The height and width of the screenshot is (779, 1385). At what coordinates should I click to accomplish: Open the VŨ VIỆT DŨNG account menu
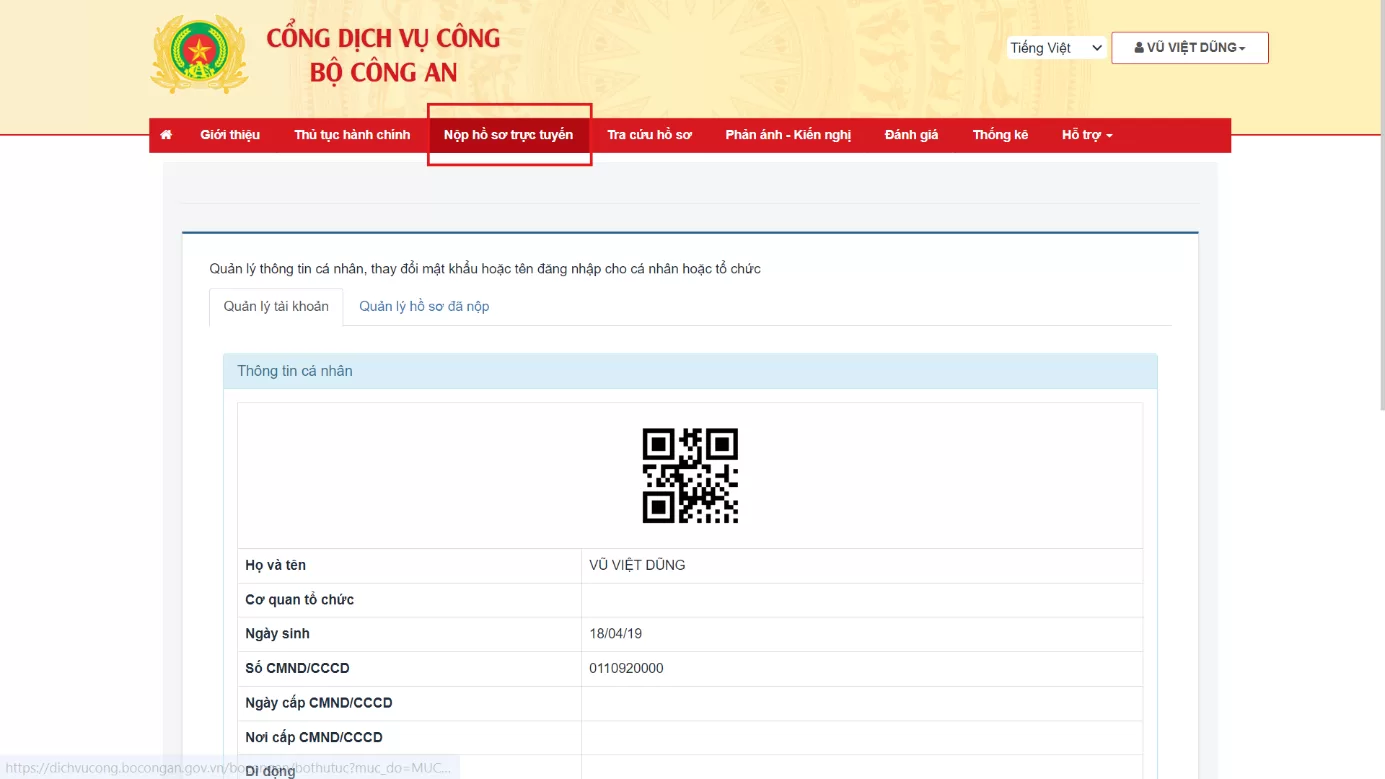(x=1190, y=48)
